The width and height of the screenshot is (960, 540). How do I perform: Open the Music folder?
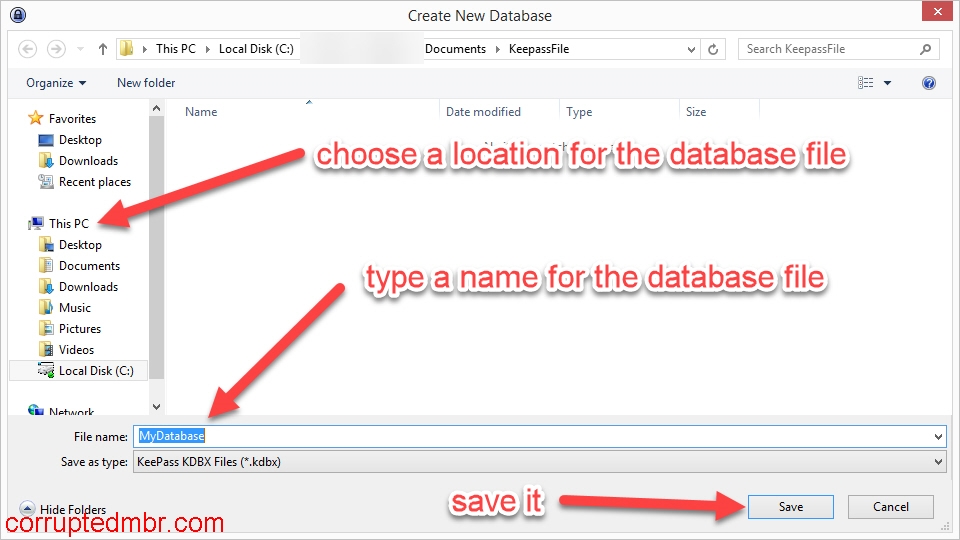[x=75, y=307]
